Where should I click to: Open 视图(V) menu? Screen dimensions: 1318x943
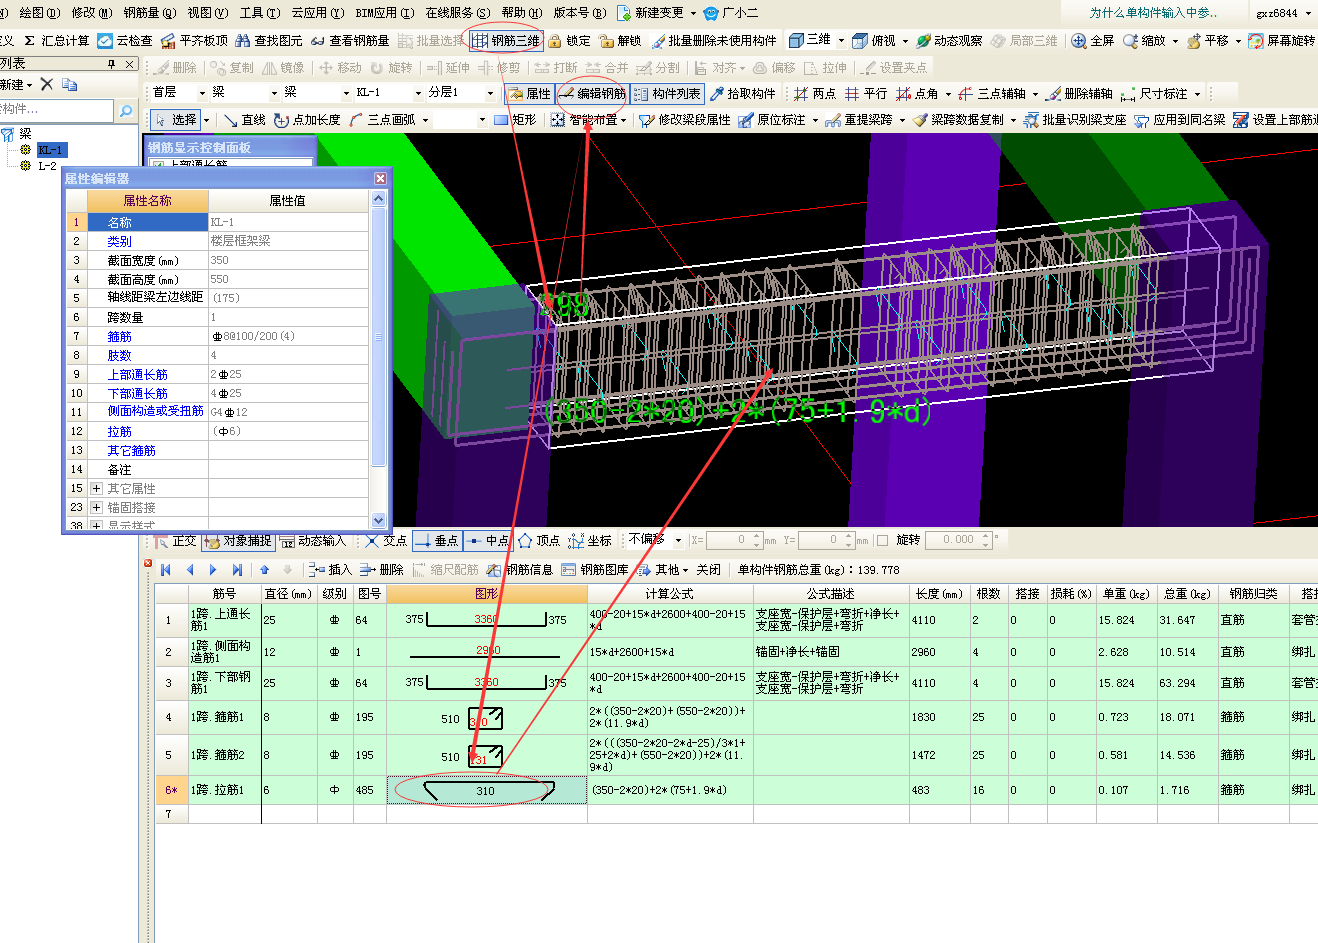[x=208, y=13]
